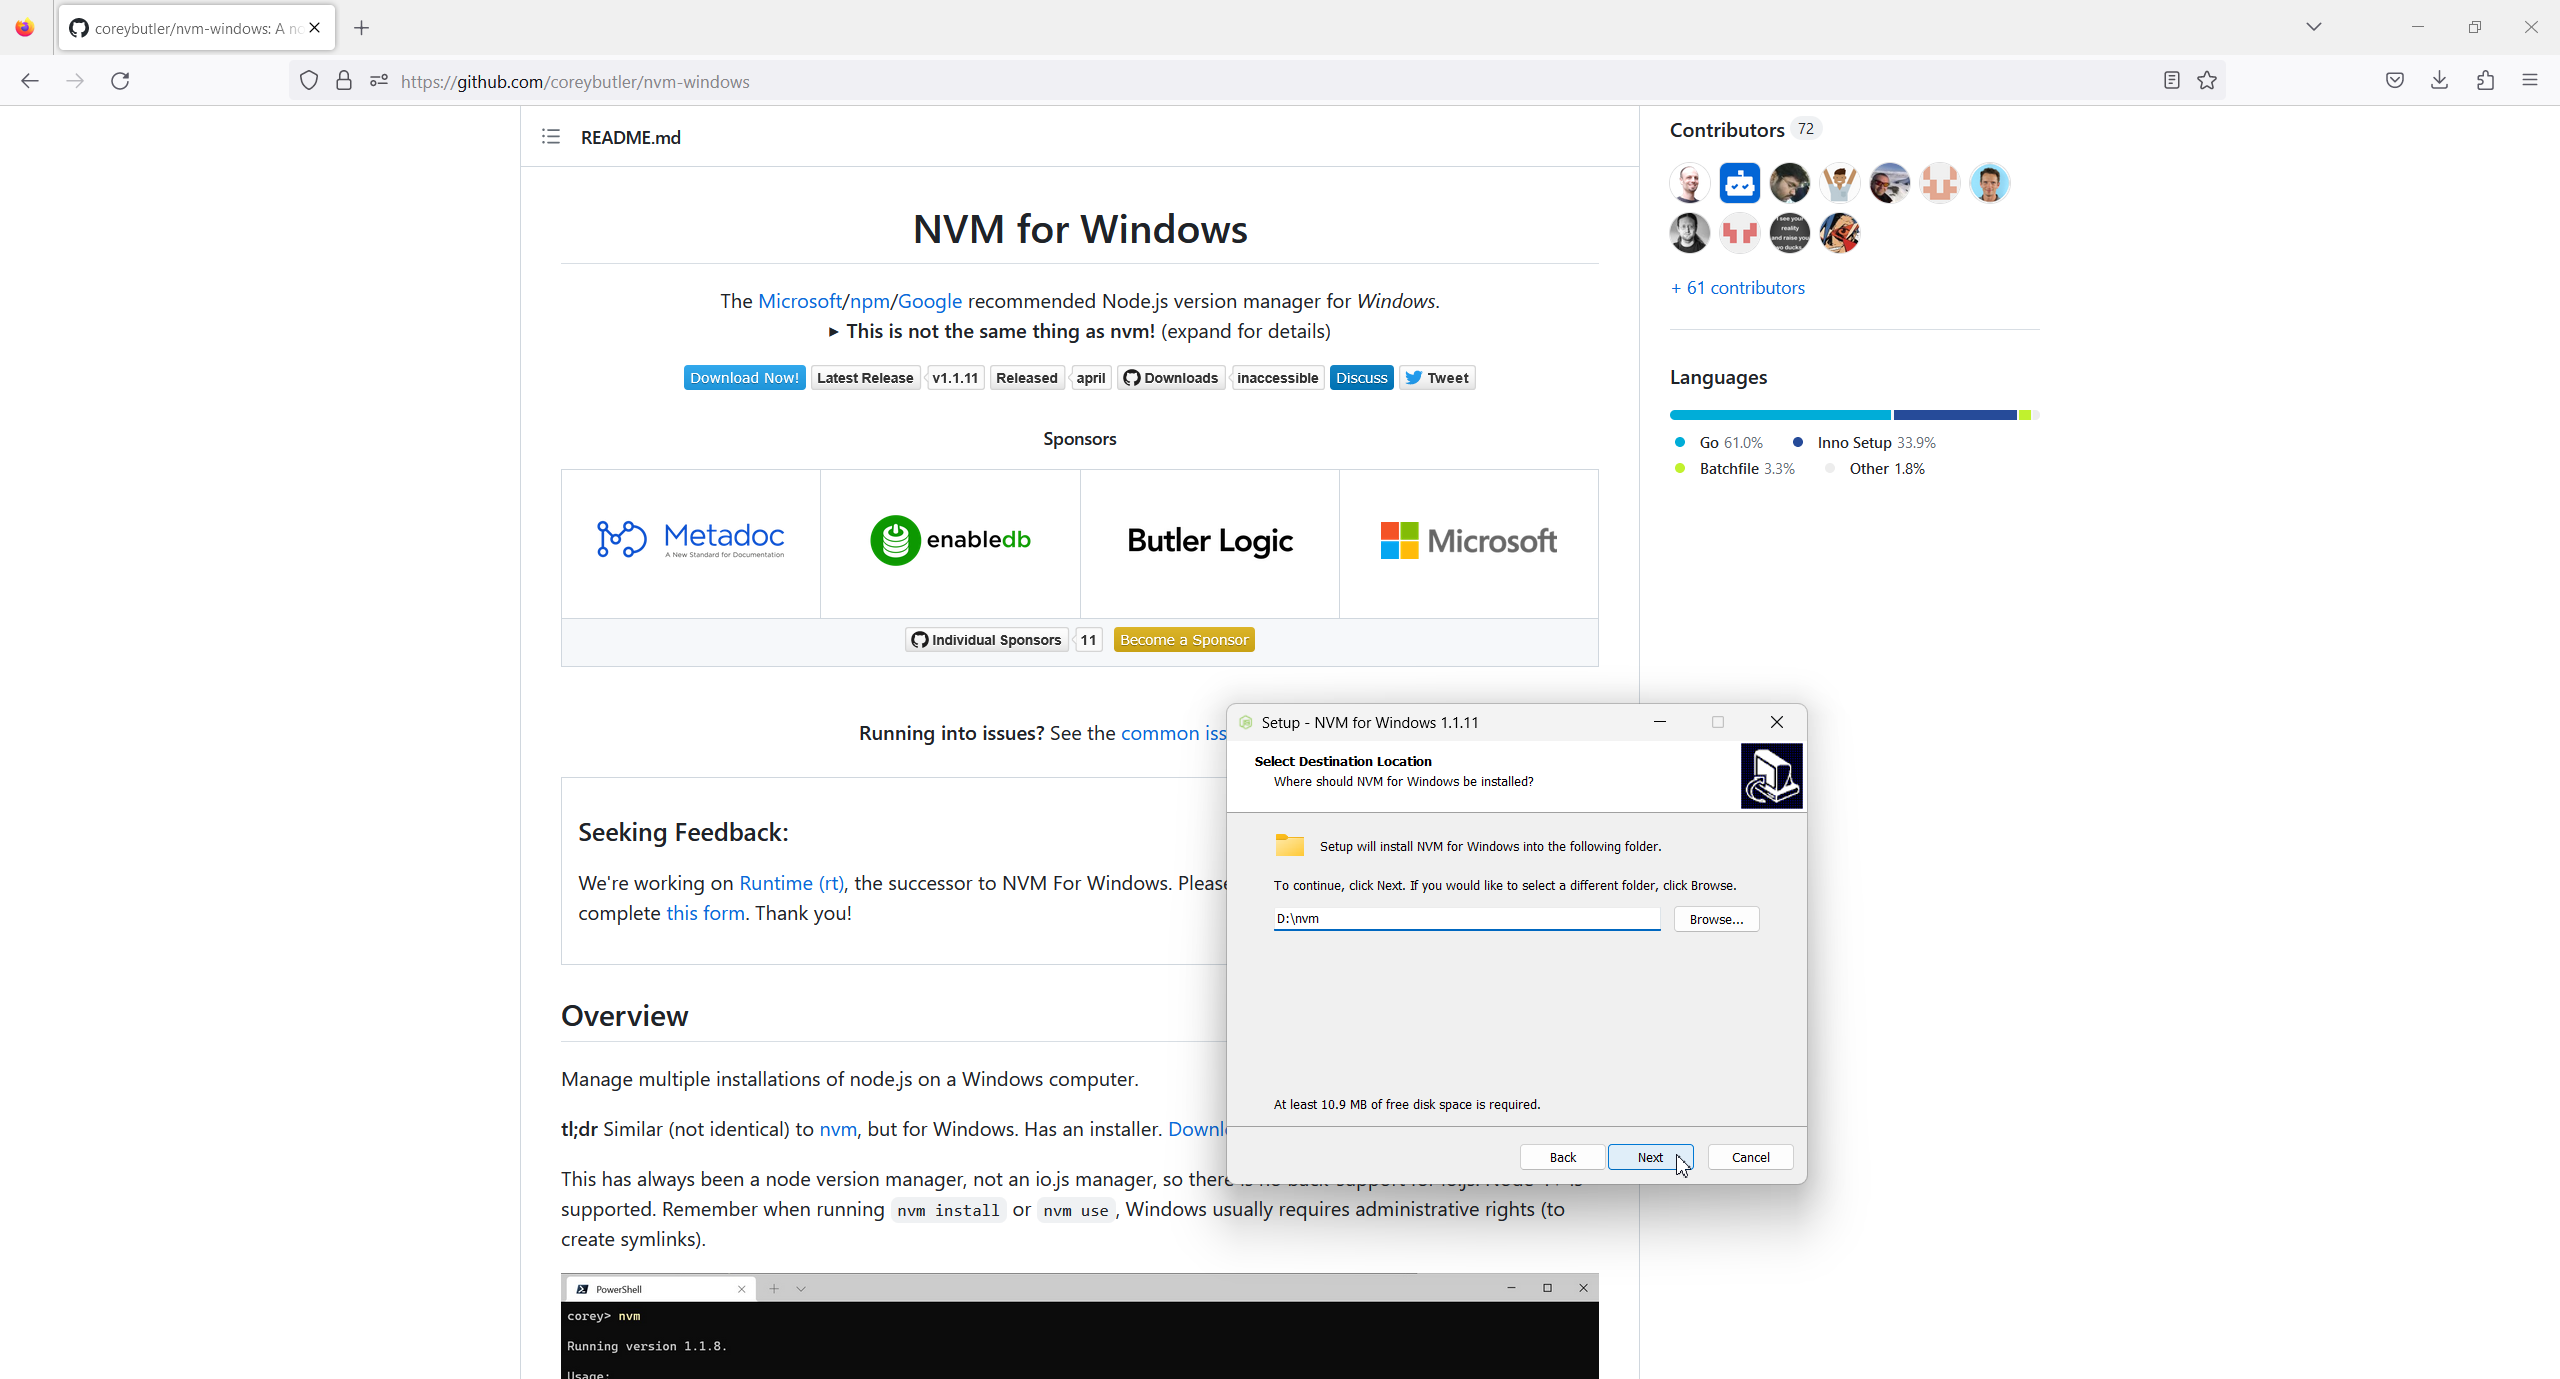Screen dimensions: 2560x1379
Task: Click the Next button in the installer
Action: pos(1649,1157)
